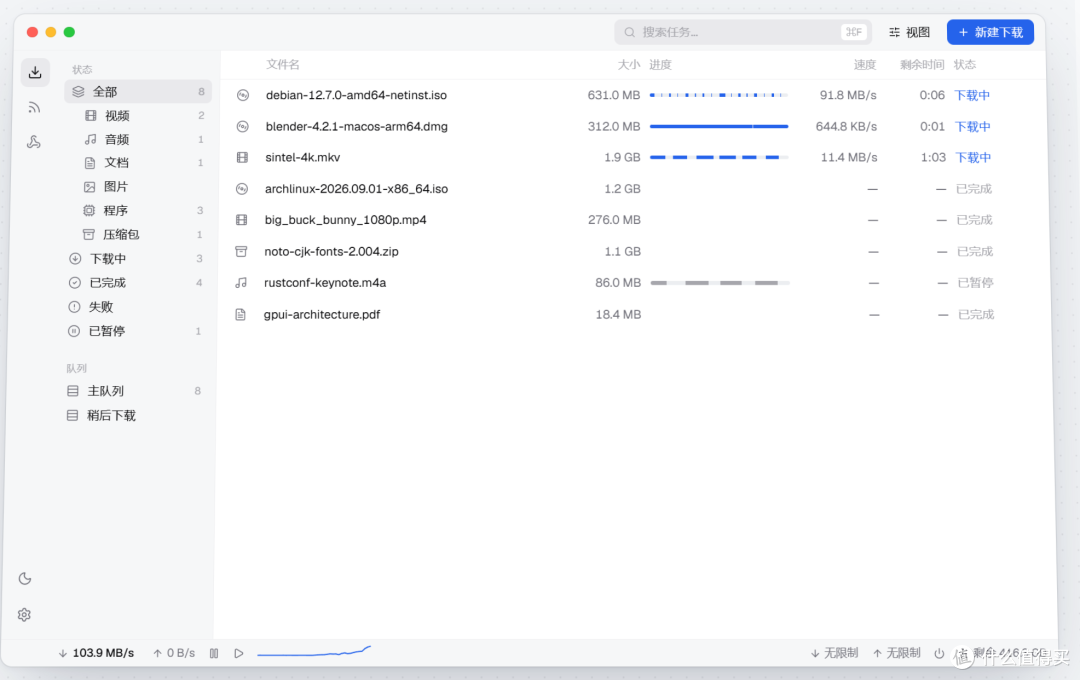Focus the 搜索任务 search field
The image size is (1080, 680).
(742, 32)
